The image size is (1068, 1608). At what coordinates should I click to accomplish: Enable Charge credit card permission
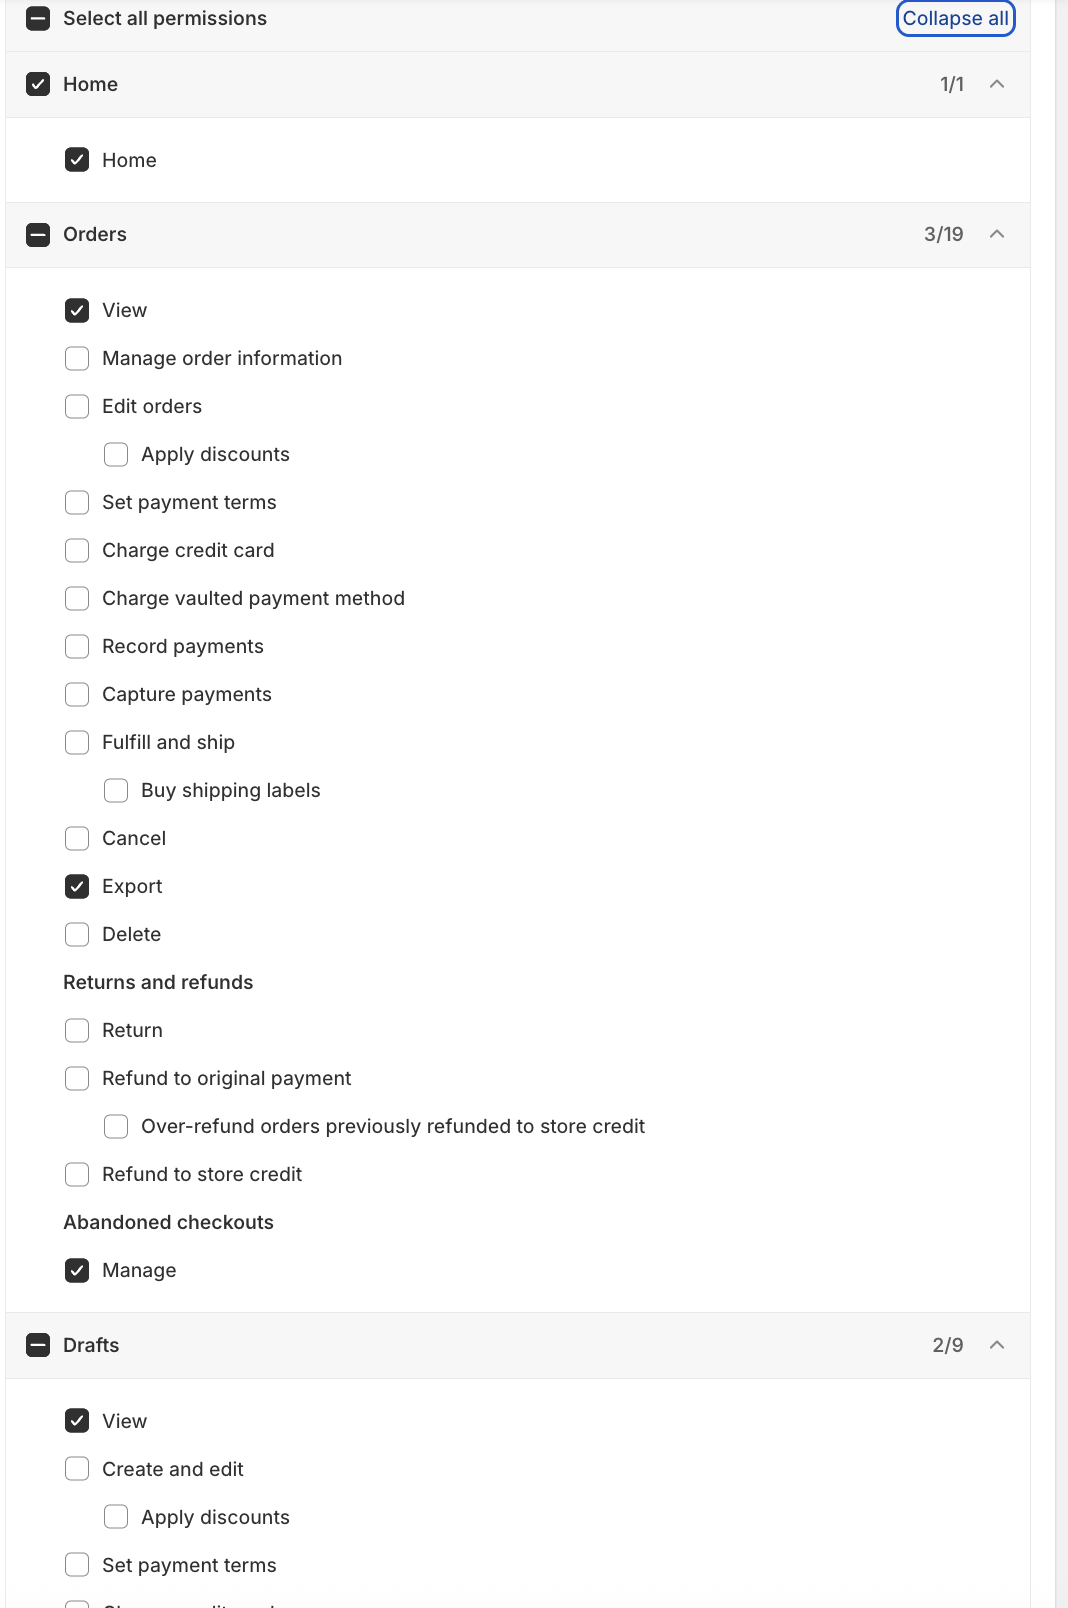(x=77, y=550)
